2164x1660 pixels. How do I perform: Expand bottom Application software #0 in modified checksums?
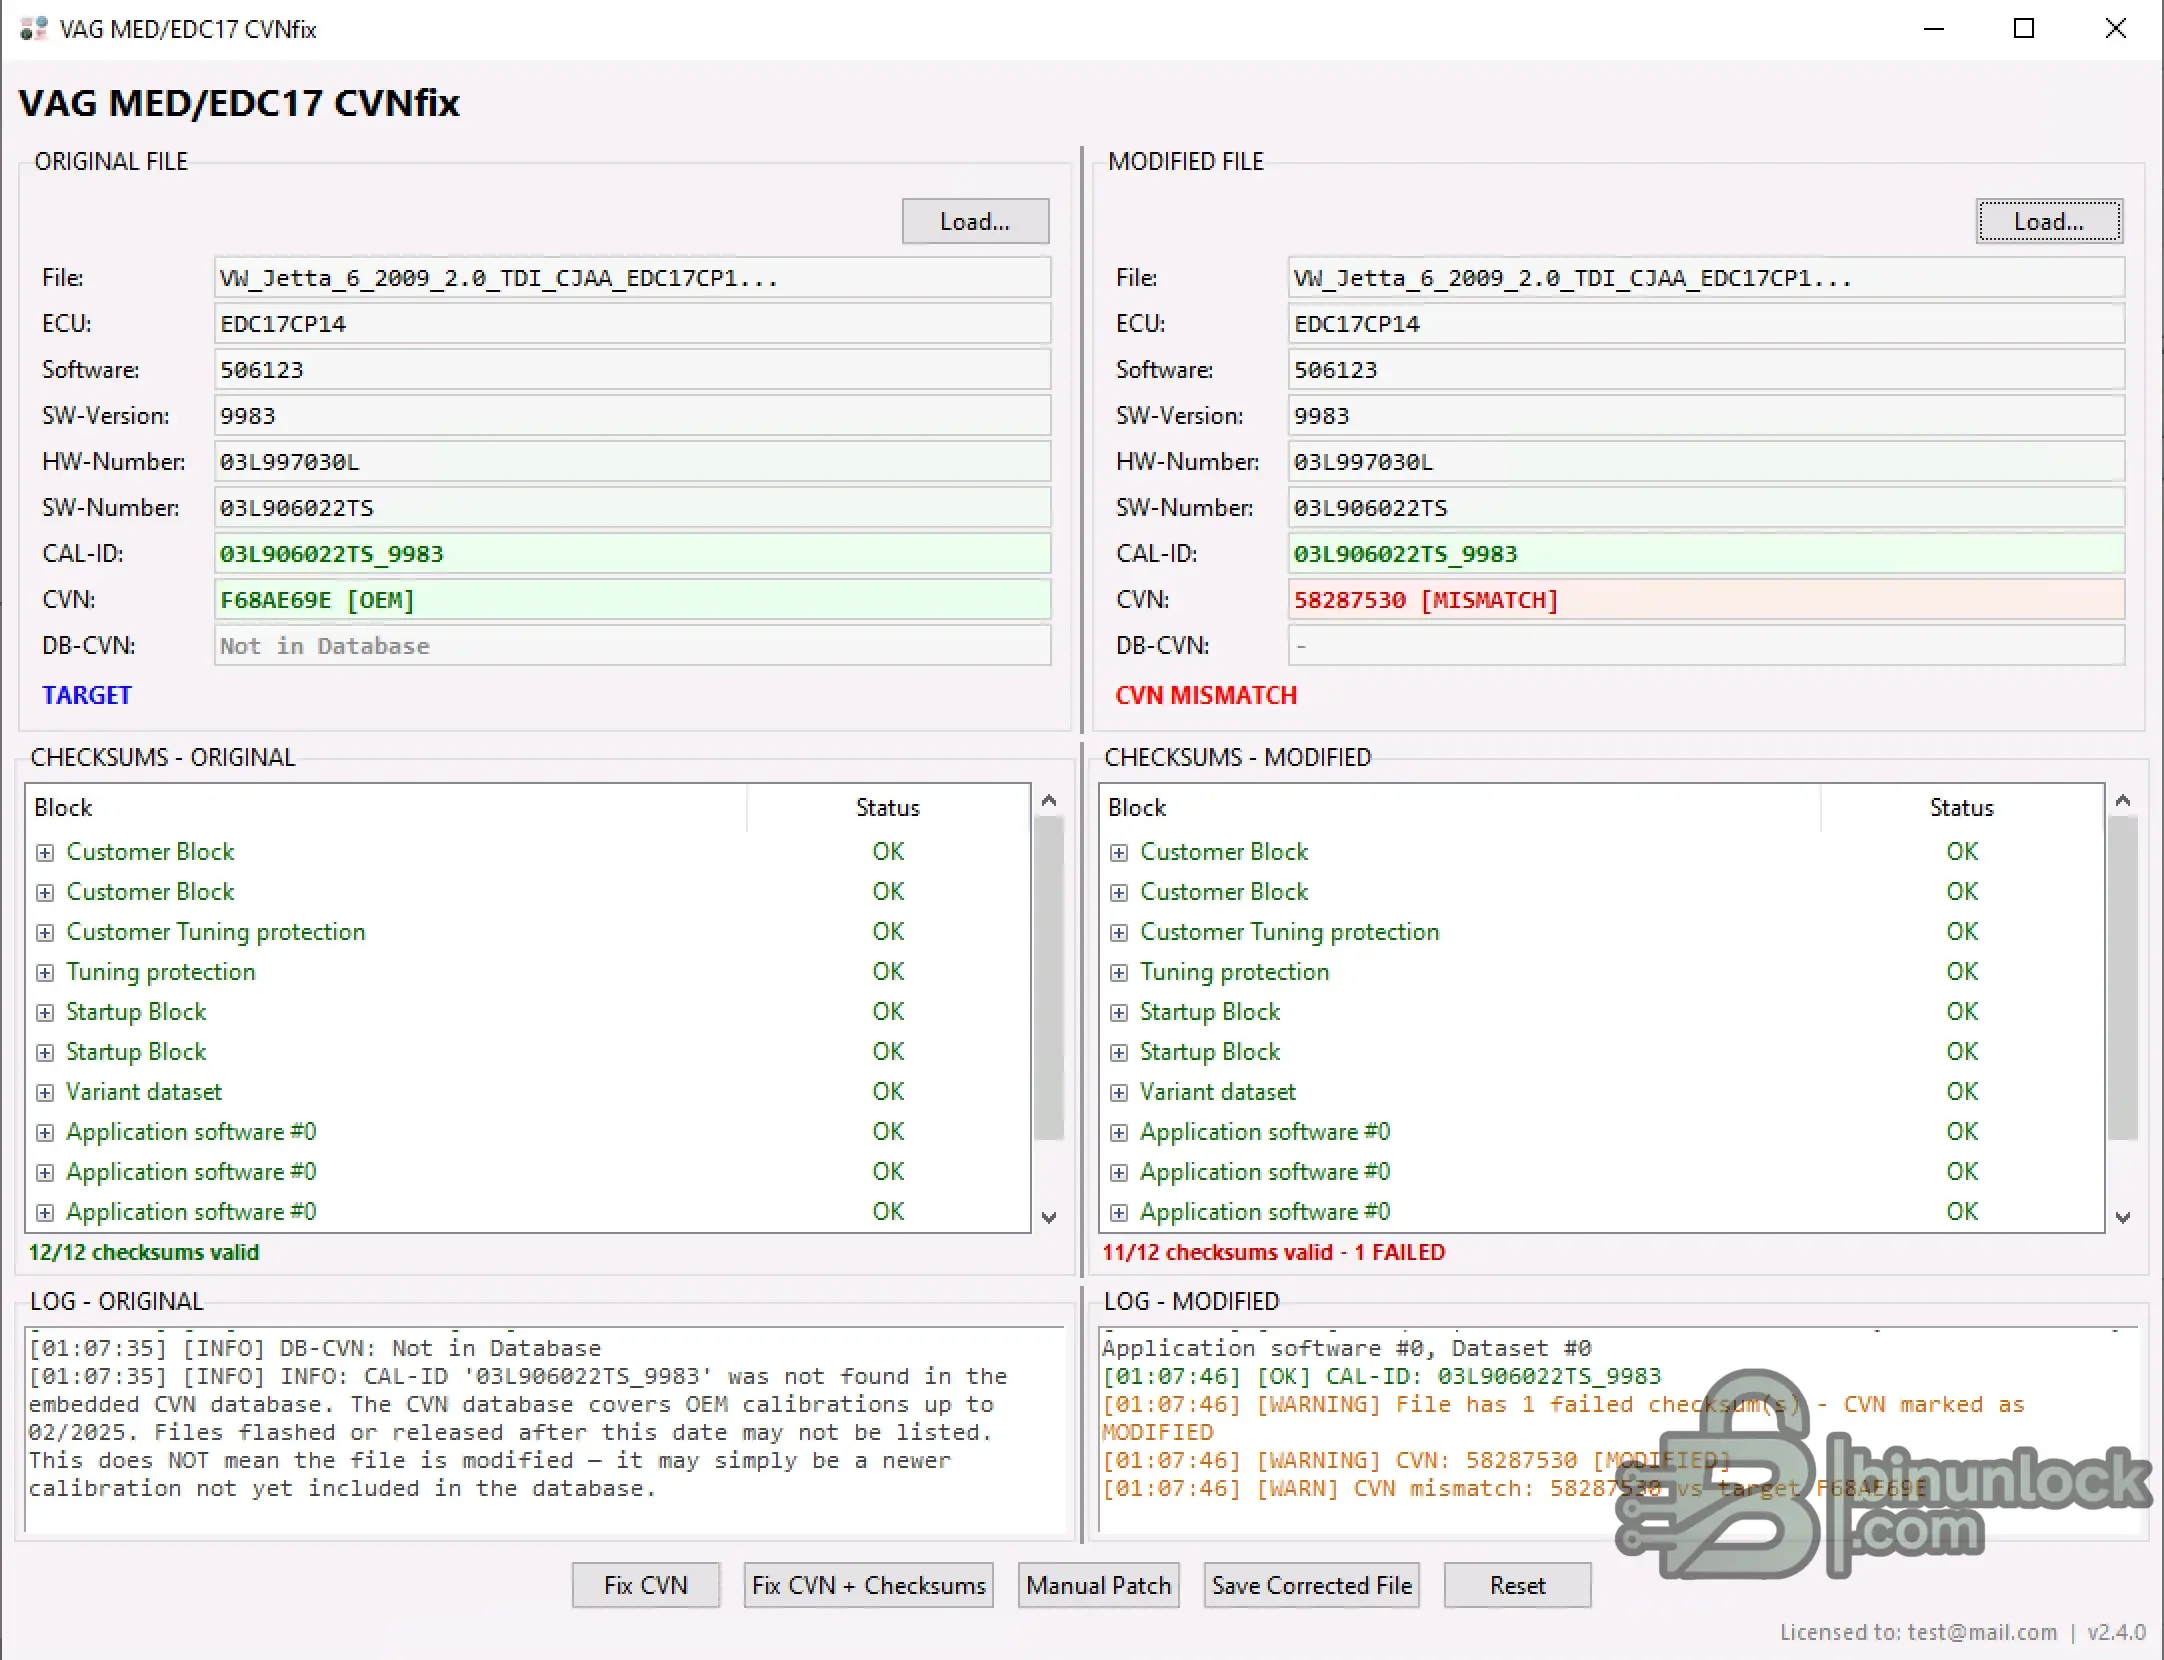click(1119, 1212)
